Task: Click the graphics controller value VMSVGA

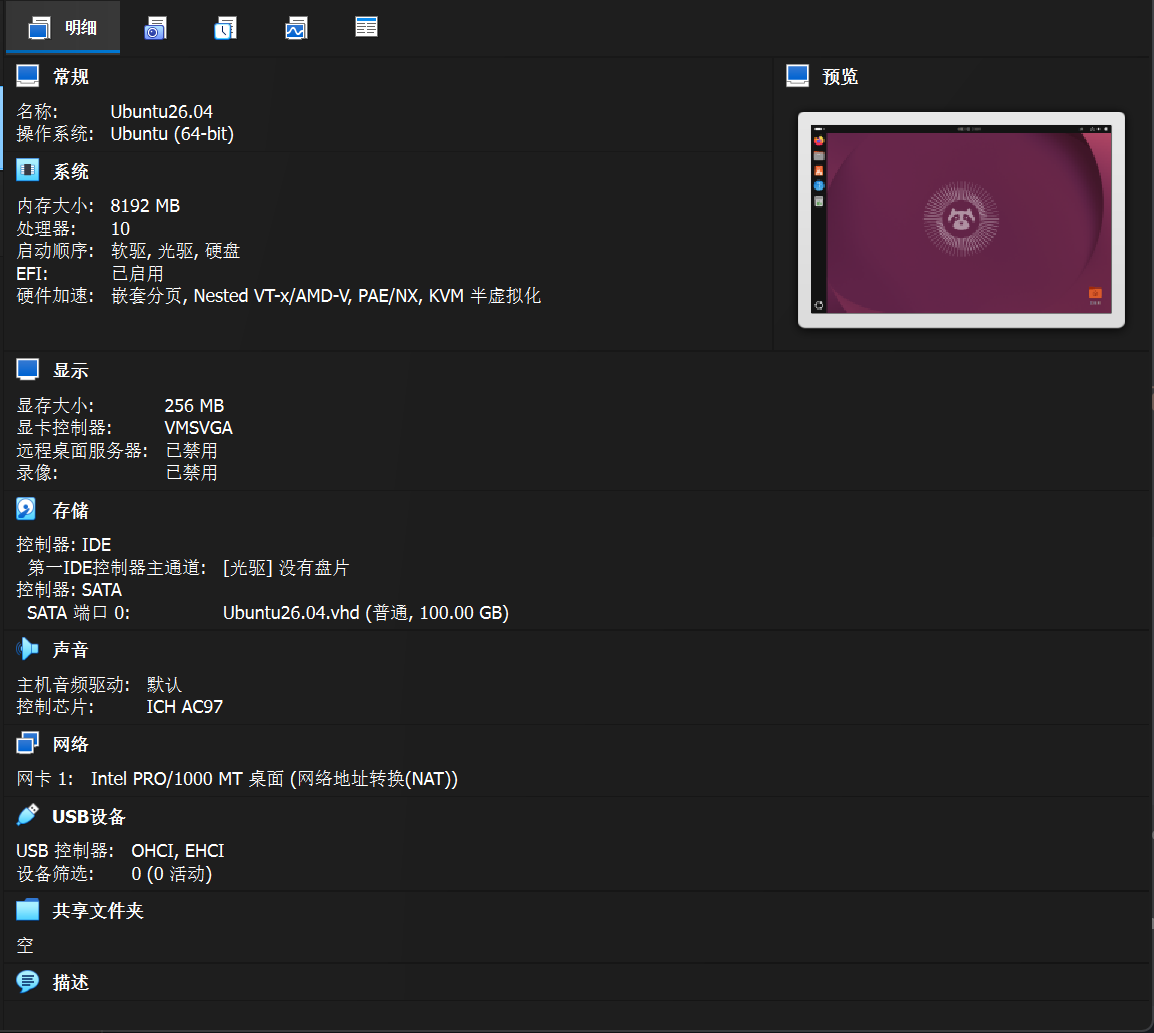Action: [x=199, y=428]
